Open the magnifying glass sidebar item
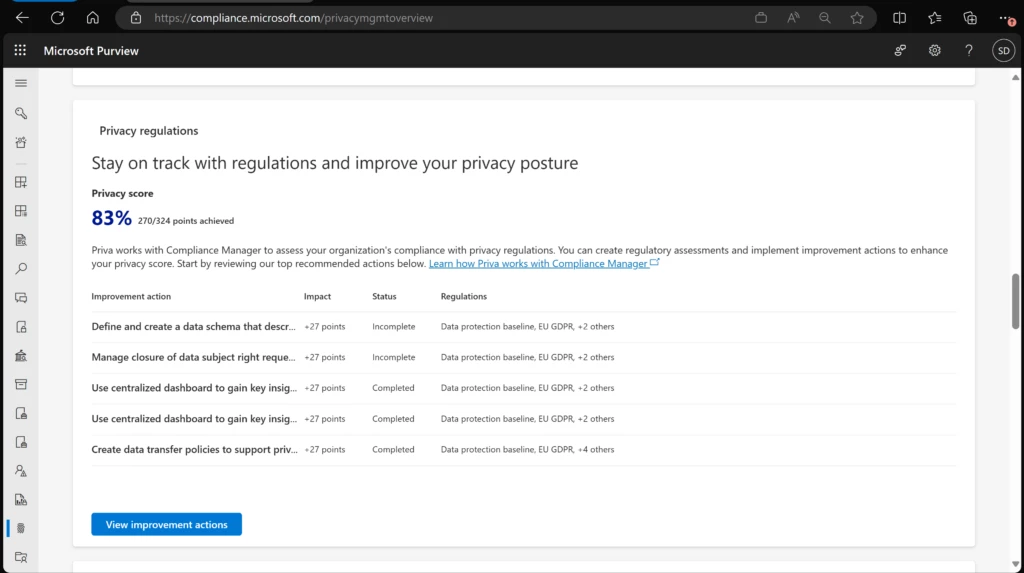Screen dimensions: 1024x573 21,268
